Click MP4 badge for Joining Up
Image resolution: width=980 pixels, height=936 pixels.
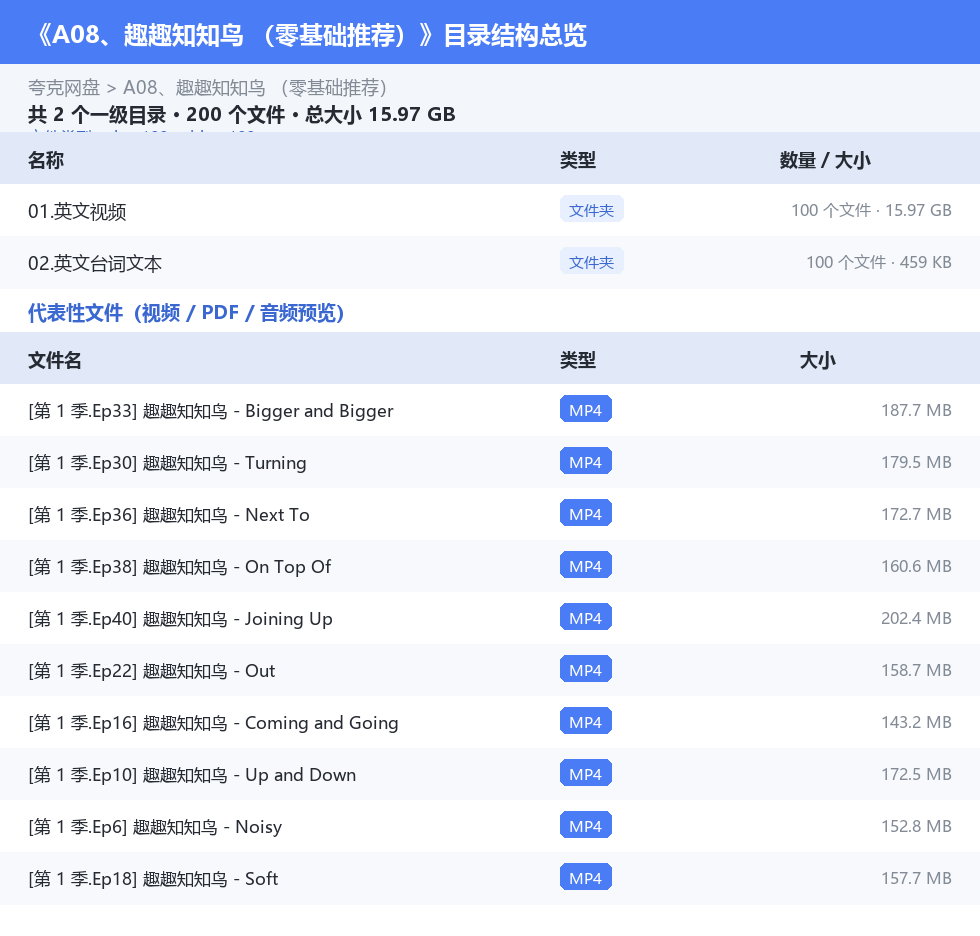pos(586,617)
